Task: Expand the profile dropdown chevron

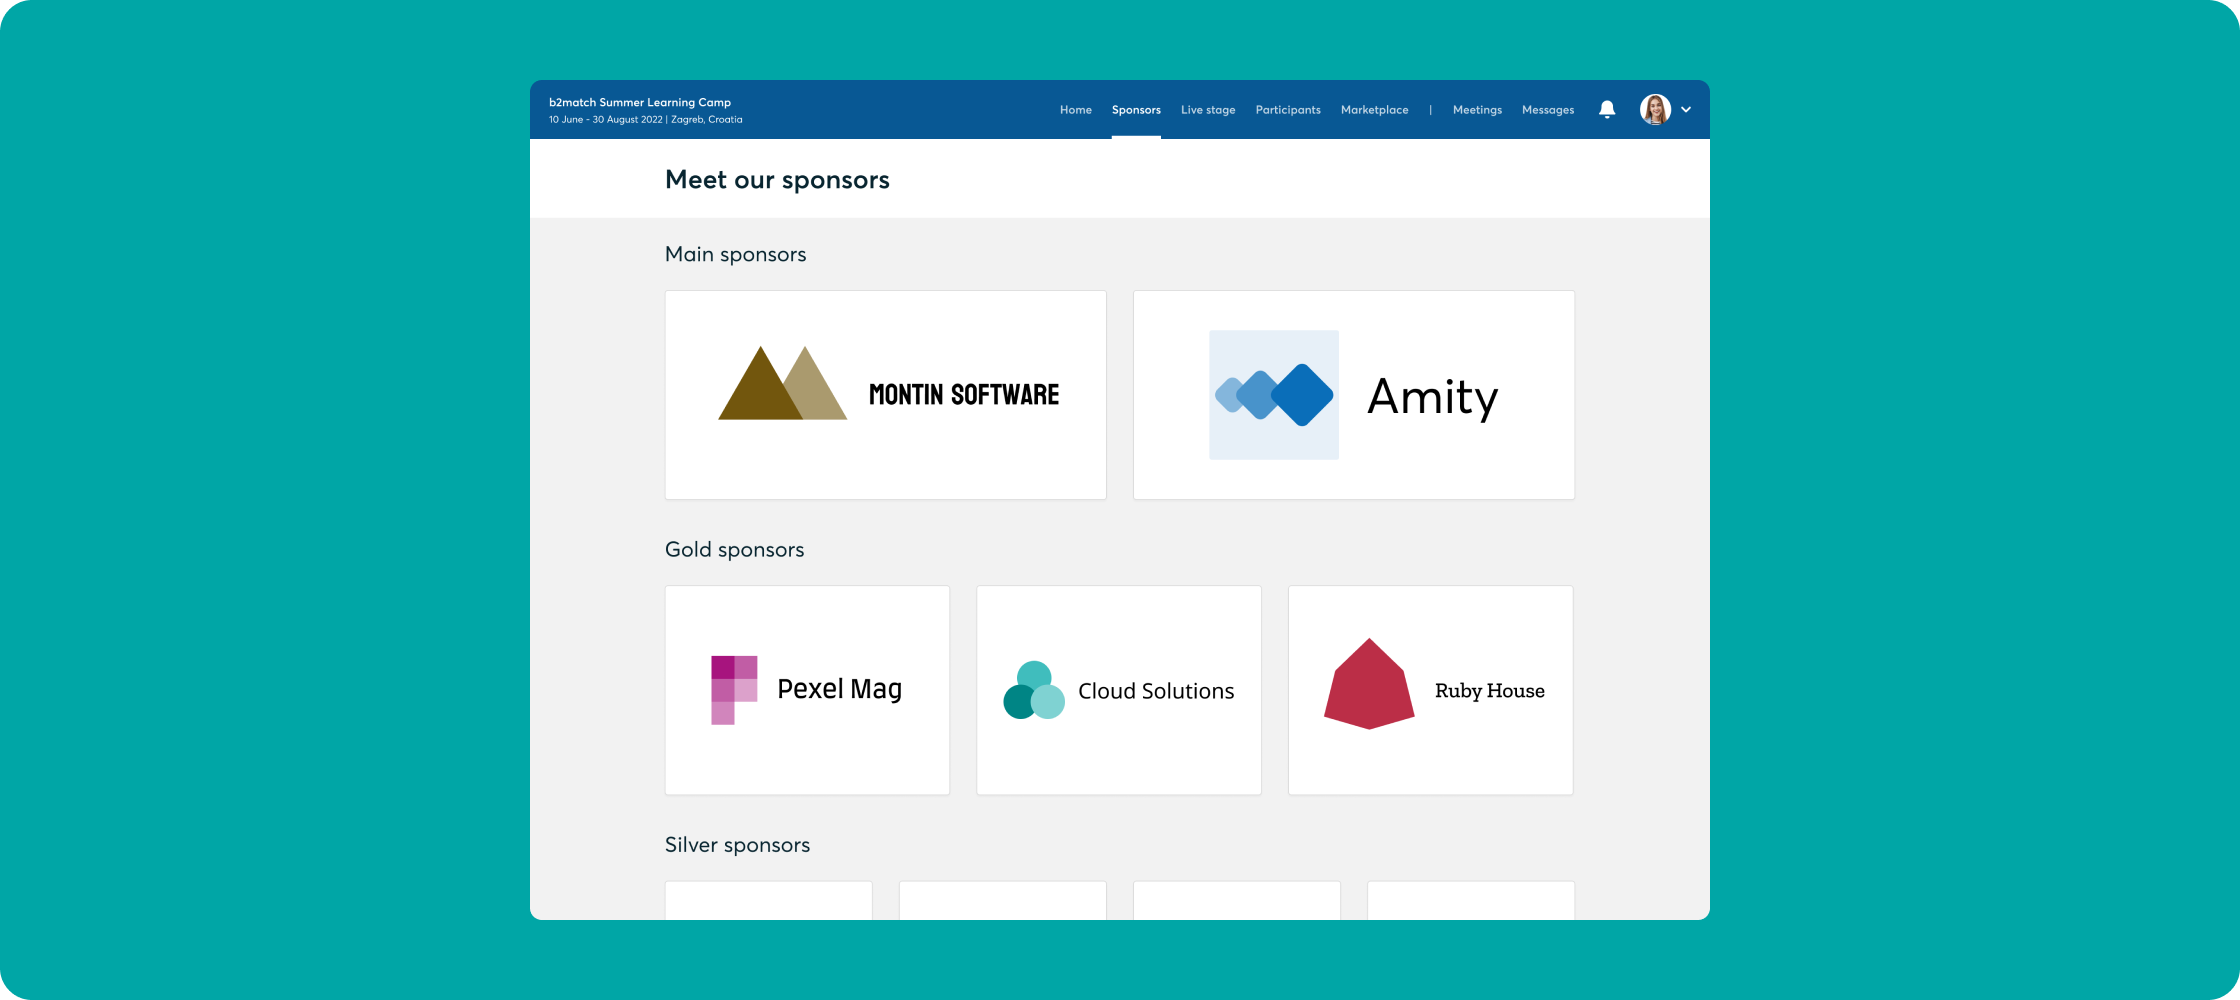Action: tap(1686, 110)
